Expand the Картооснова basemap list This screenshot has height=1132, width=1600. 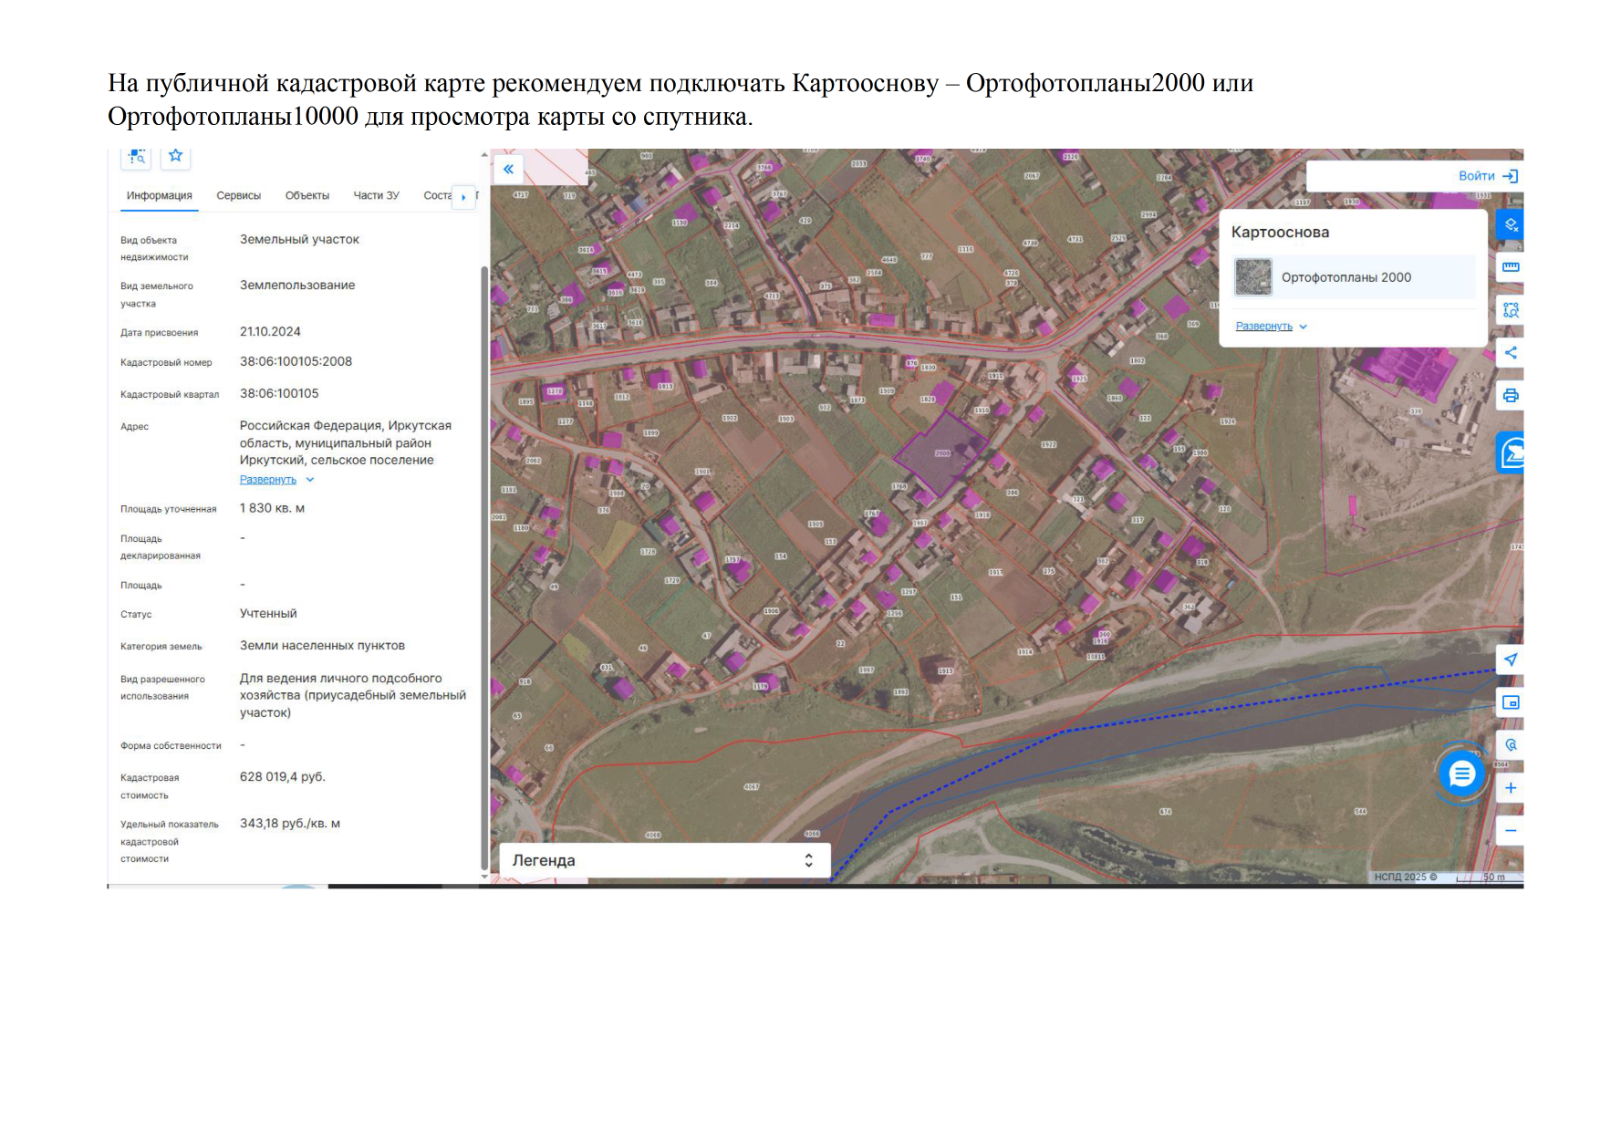(1264, 327)
